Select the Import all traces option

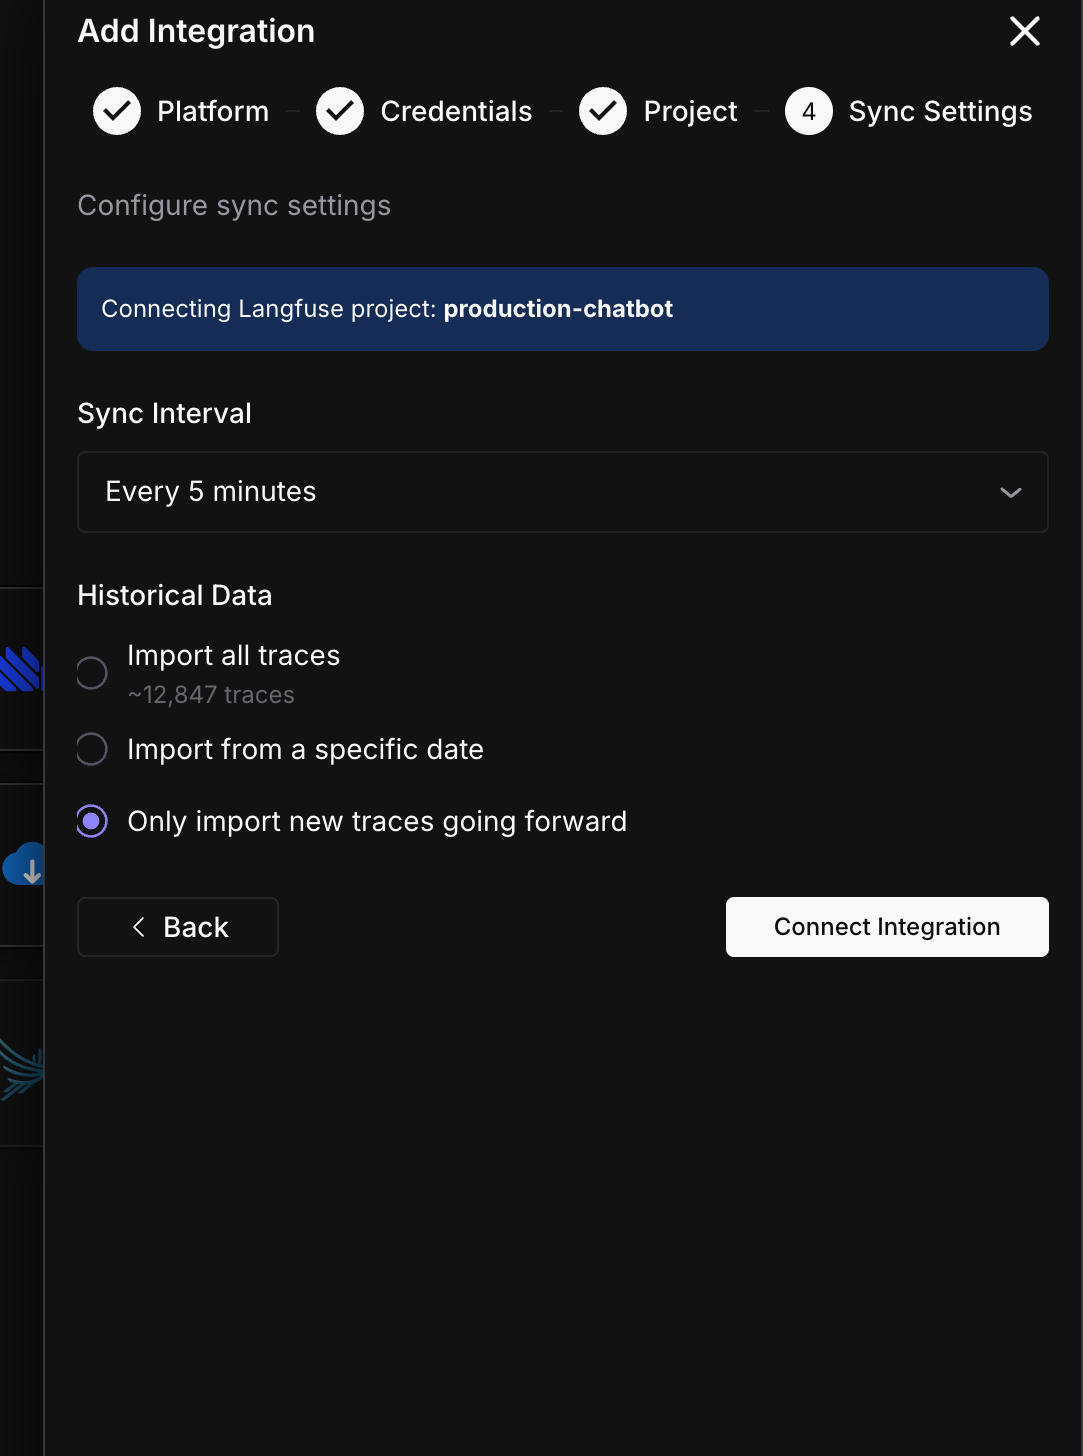click(91, 673)
